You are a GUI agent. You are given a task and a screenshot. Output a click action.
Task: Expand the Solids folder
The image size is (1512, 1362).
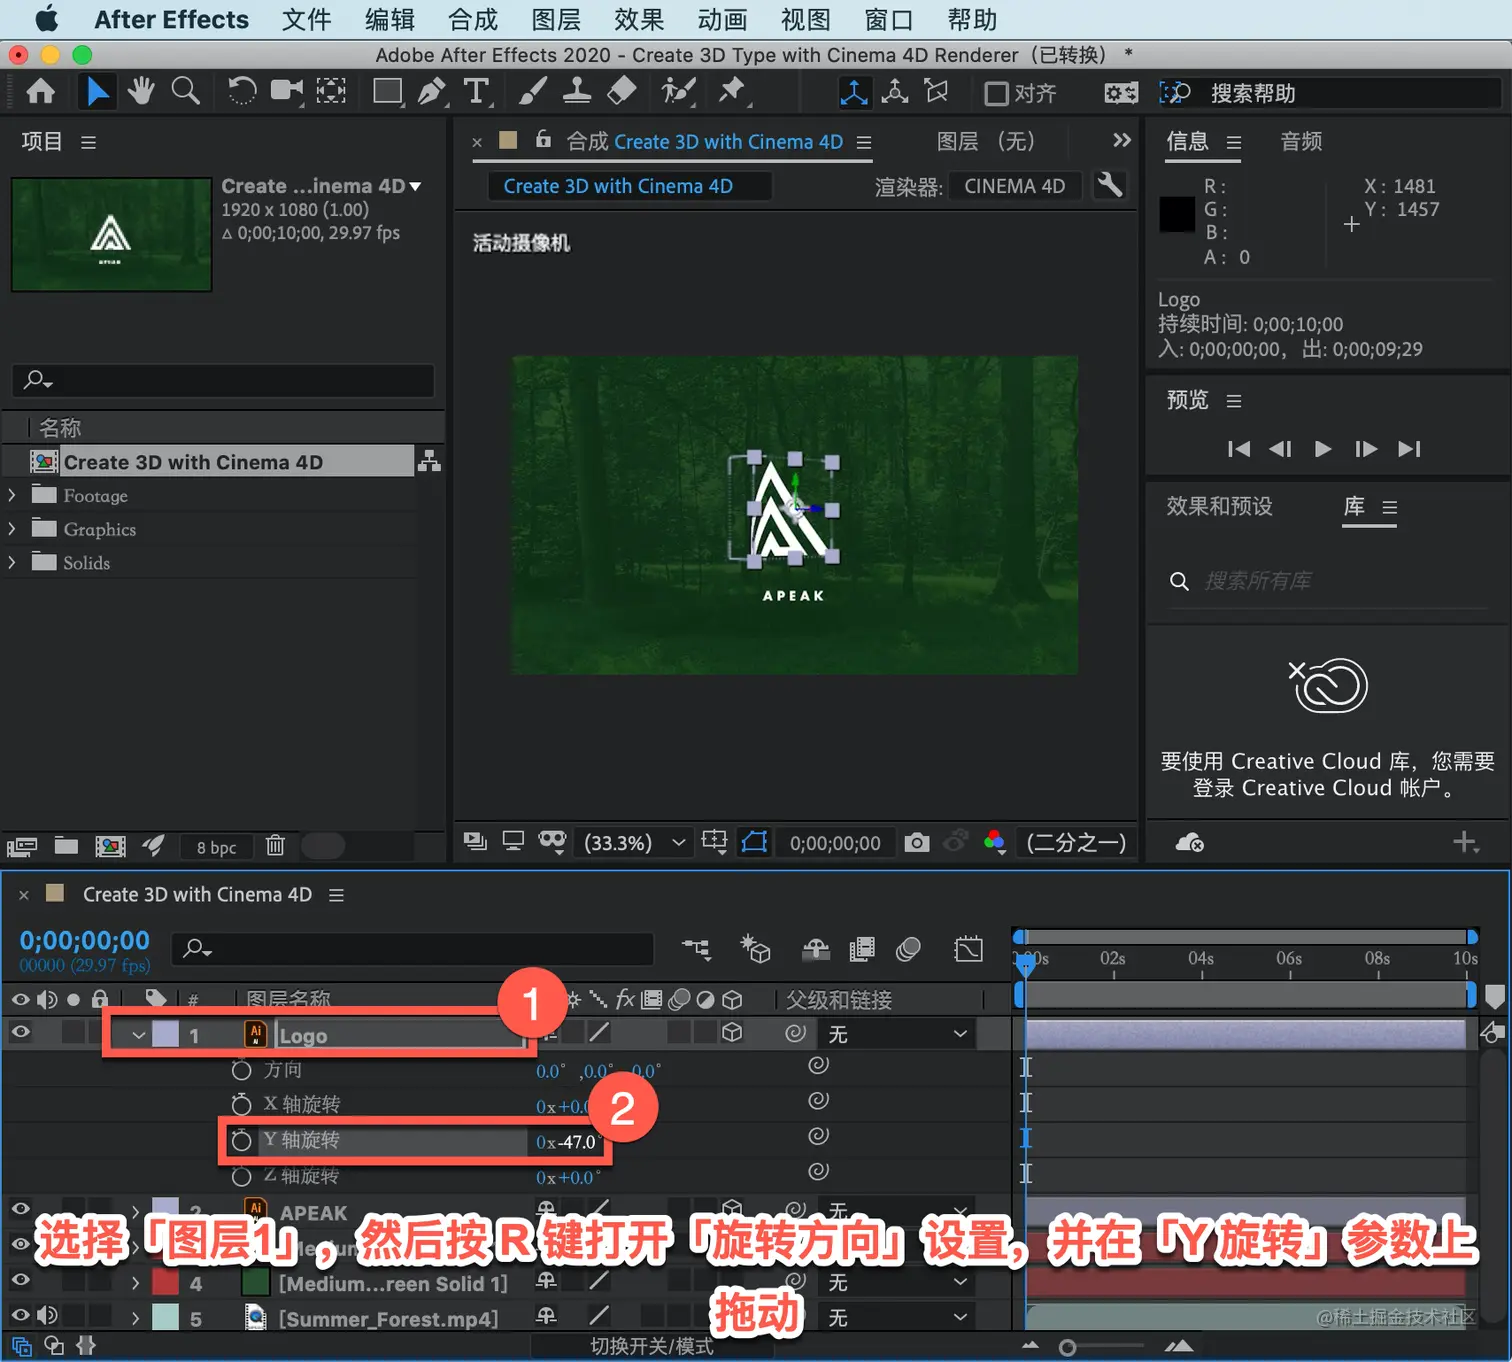[x=12, y=562]
